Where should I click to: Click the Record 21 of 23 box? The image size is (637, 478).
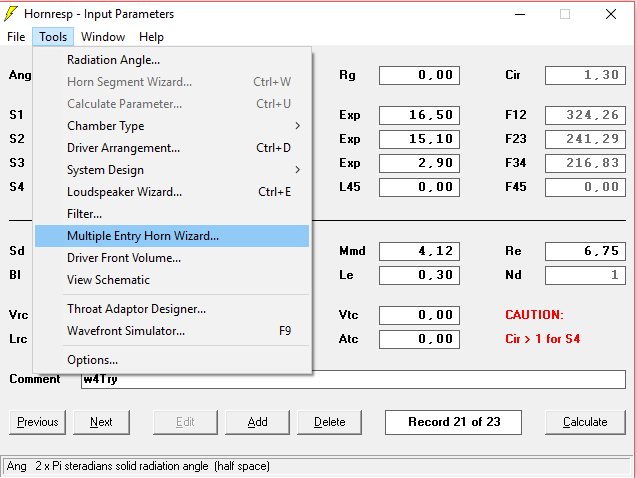point(453,422)
